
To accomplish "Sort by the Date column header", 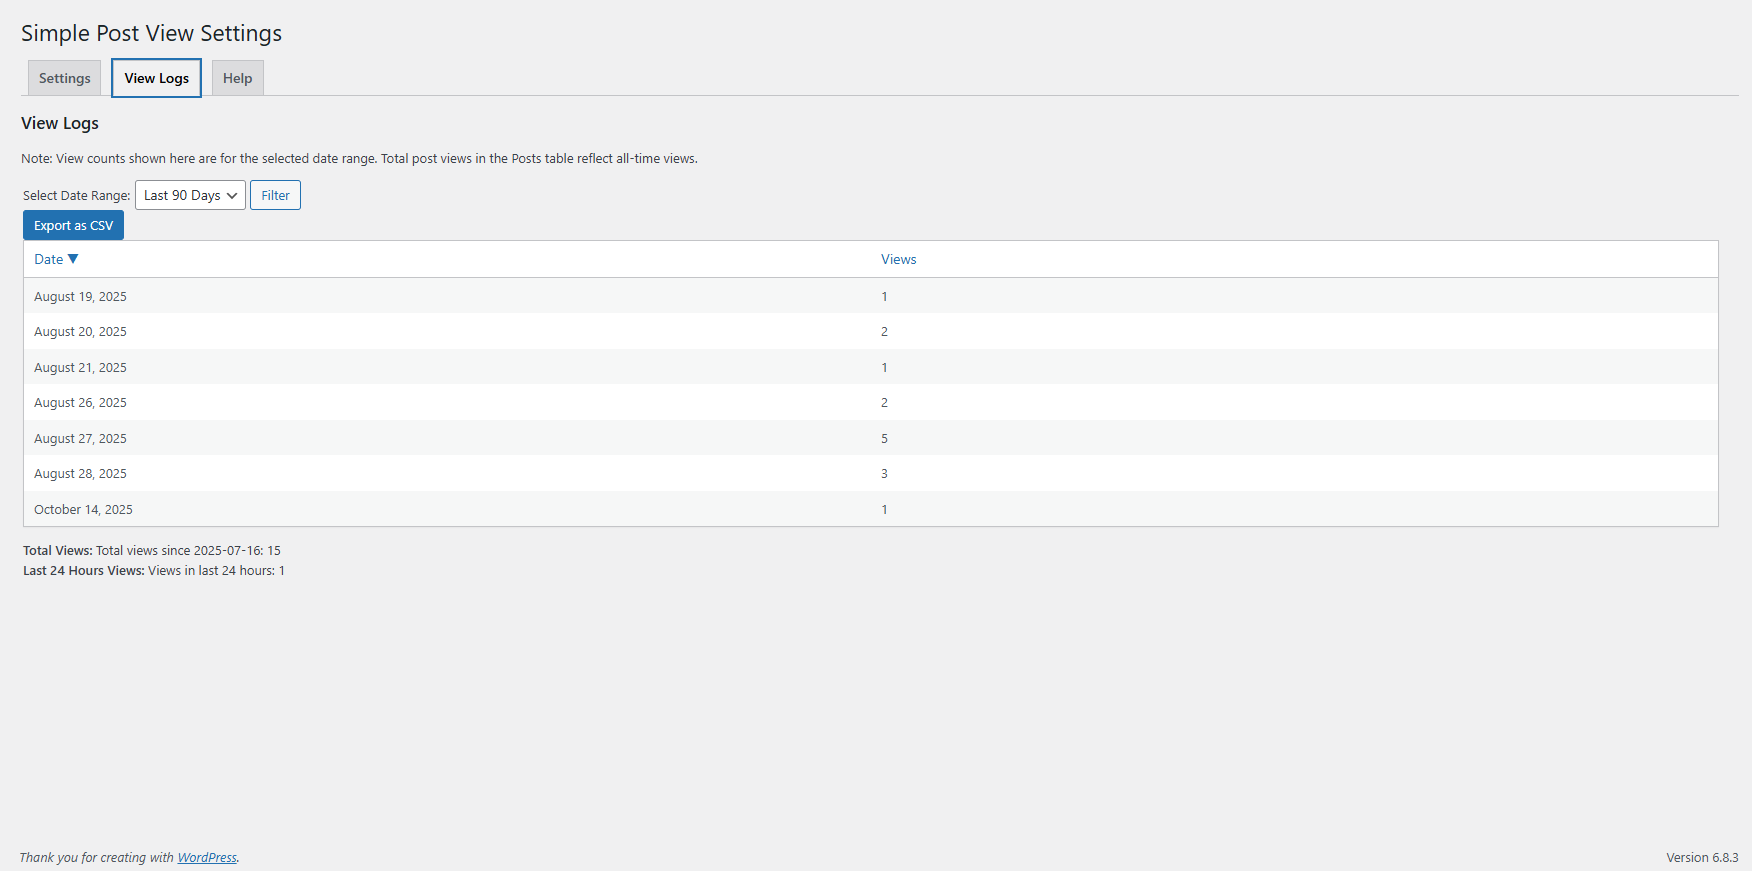I will coord(49,259).
